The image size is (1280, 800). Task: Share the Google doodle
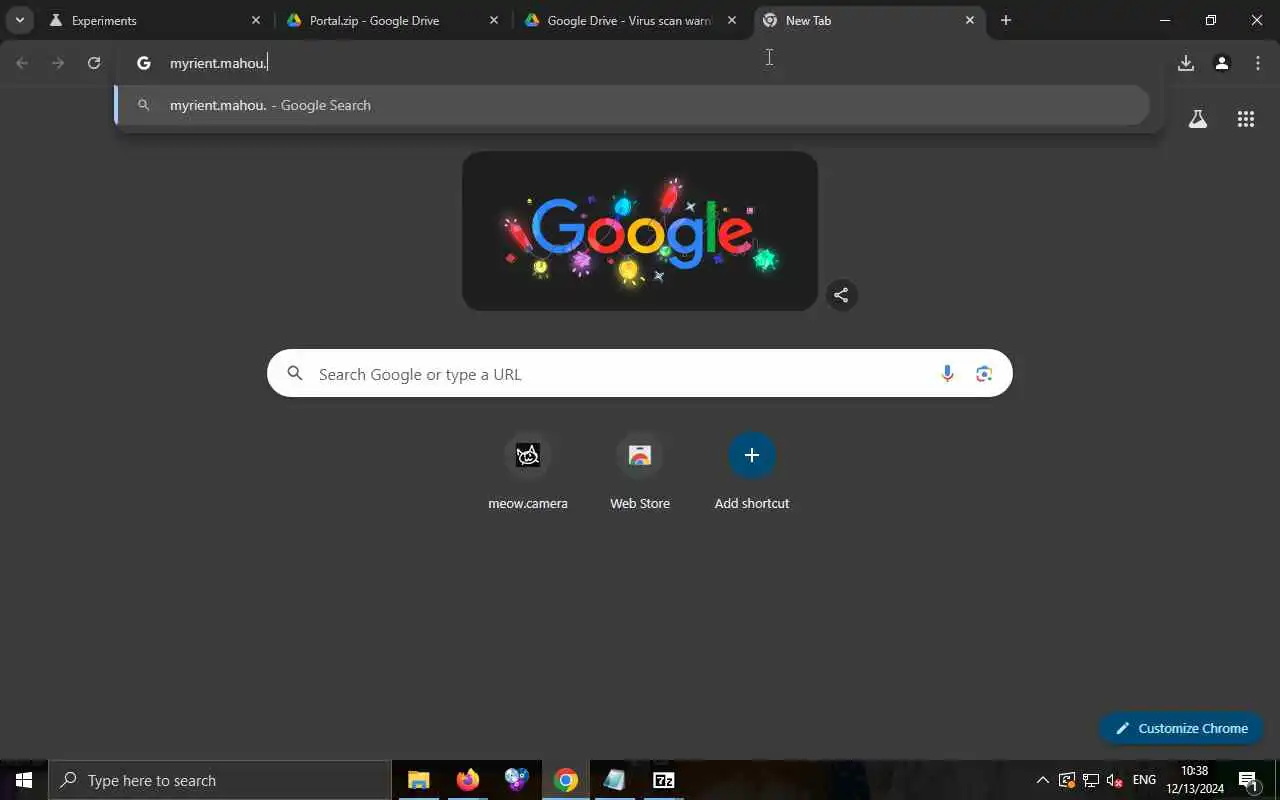842,295
